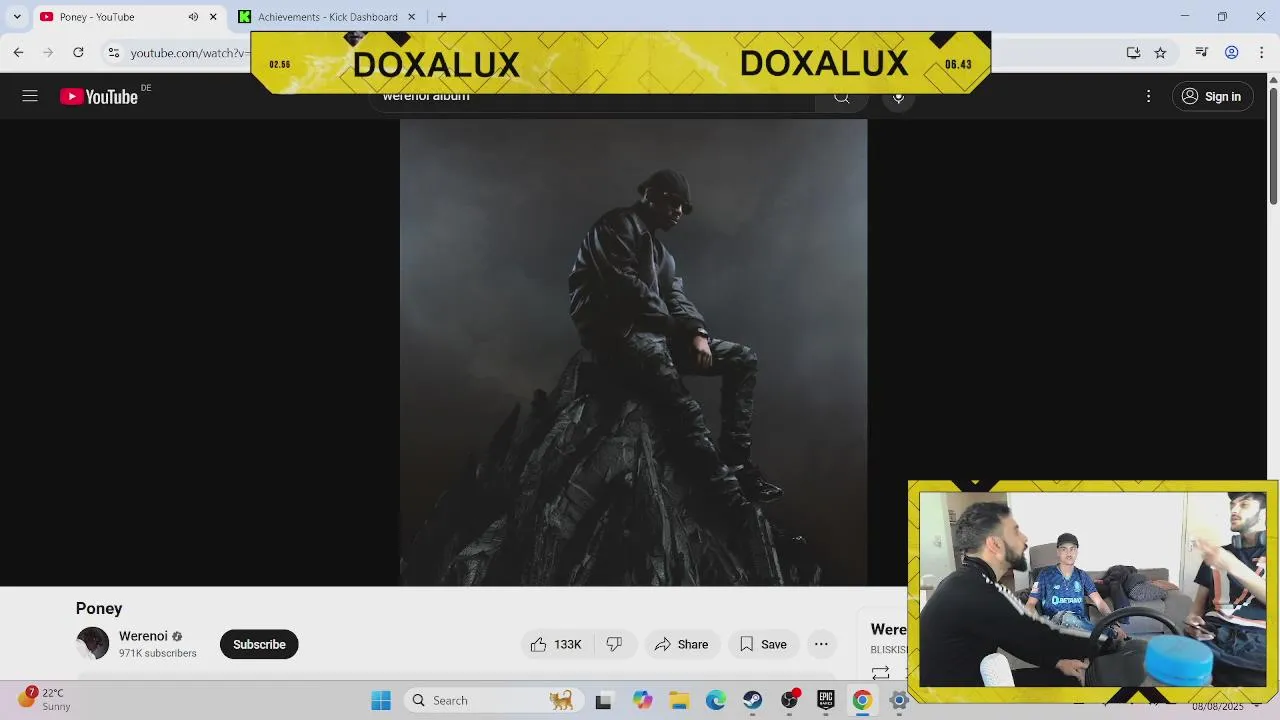Share the Poney video

681,644
